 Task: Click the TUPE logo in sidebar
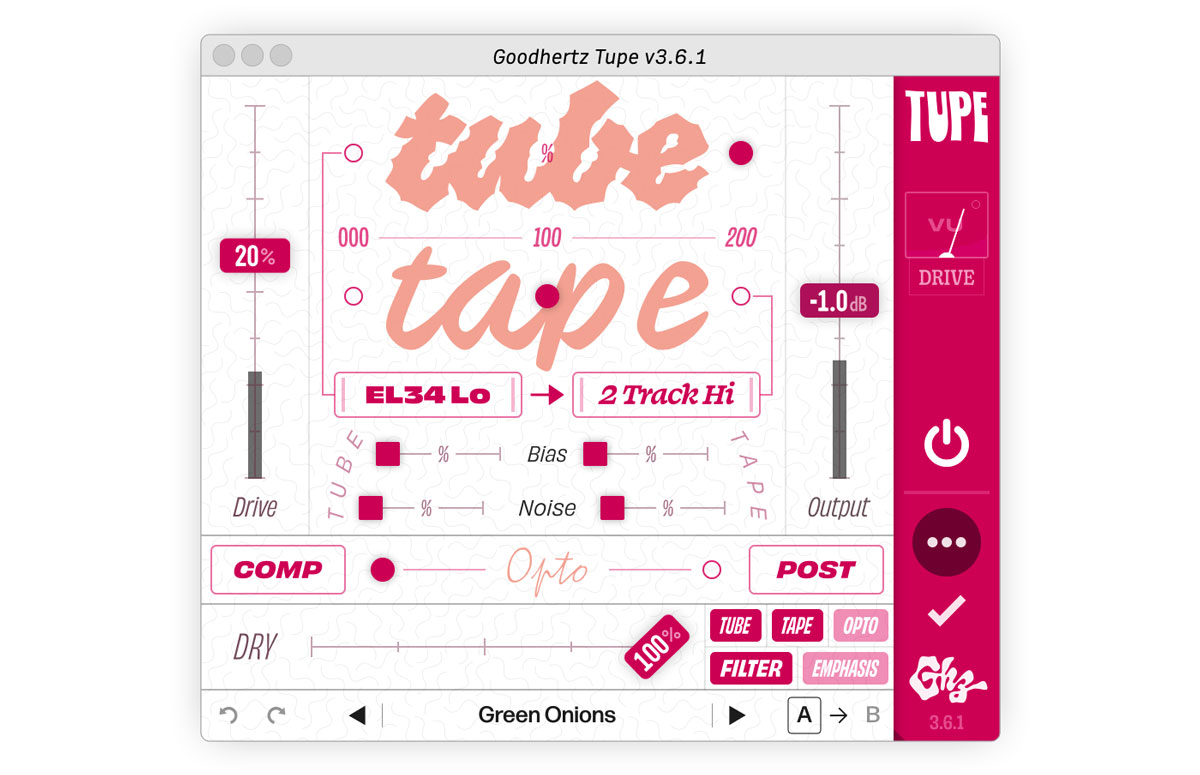tap(946, 117)
